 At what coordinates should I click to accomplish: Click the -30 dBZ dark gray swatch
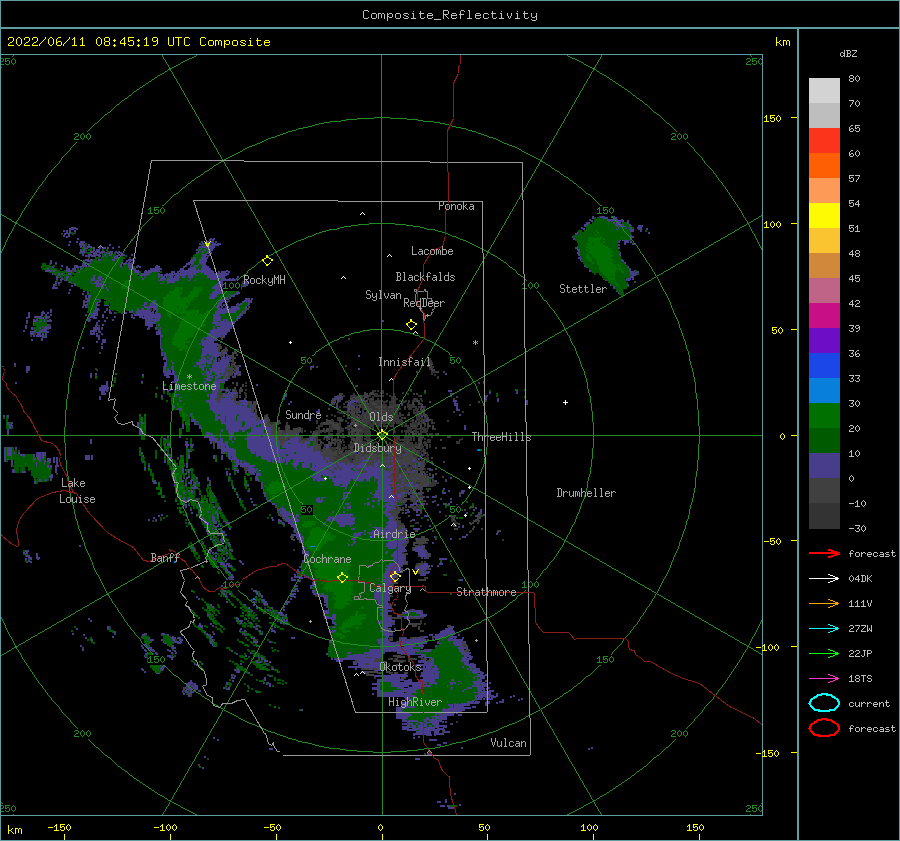[824, 516]
